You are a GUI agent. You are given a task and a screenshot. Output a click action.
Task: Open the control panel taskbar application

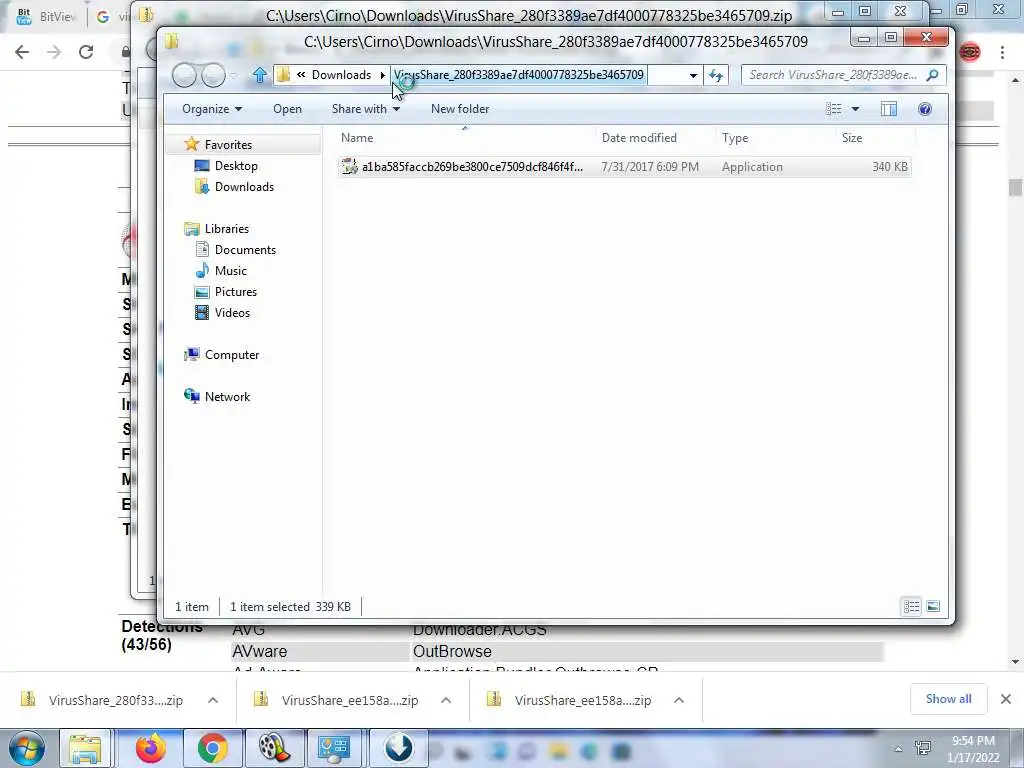[x=334, y=748]
